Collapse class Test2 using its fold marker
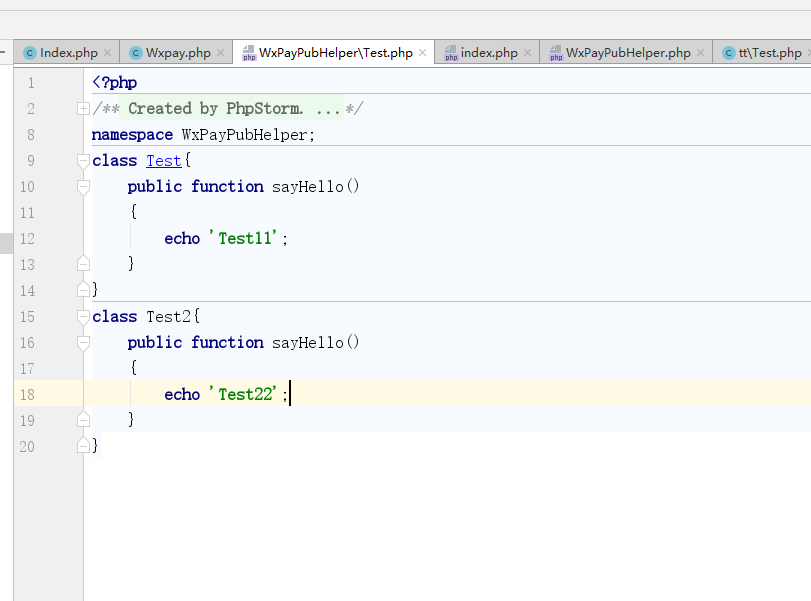The width and height of the screenshot is (811, 601). point(83,316)
